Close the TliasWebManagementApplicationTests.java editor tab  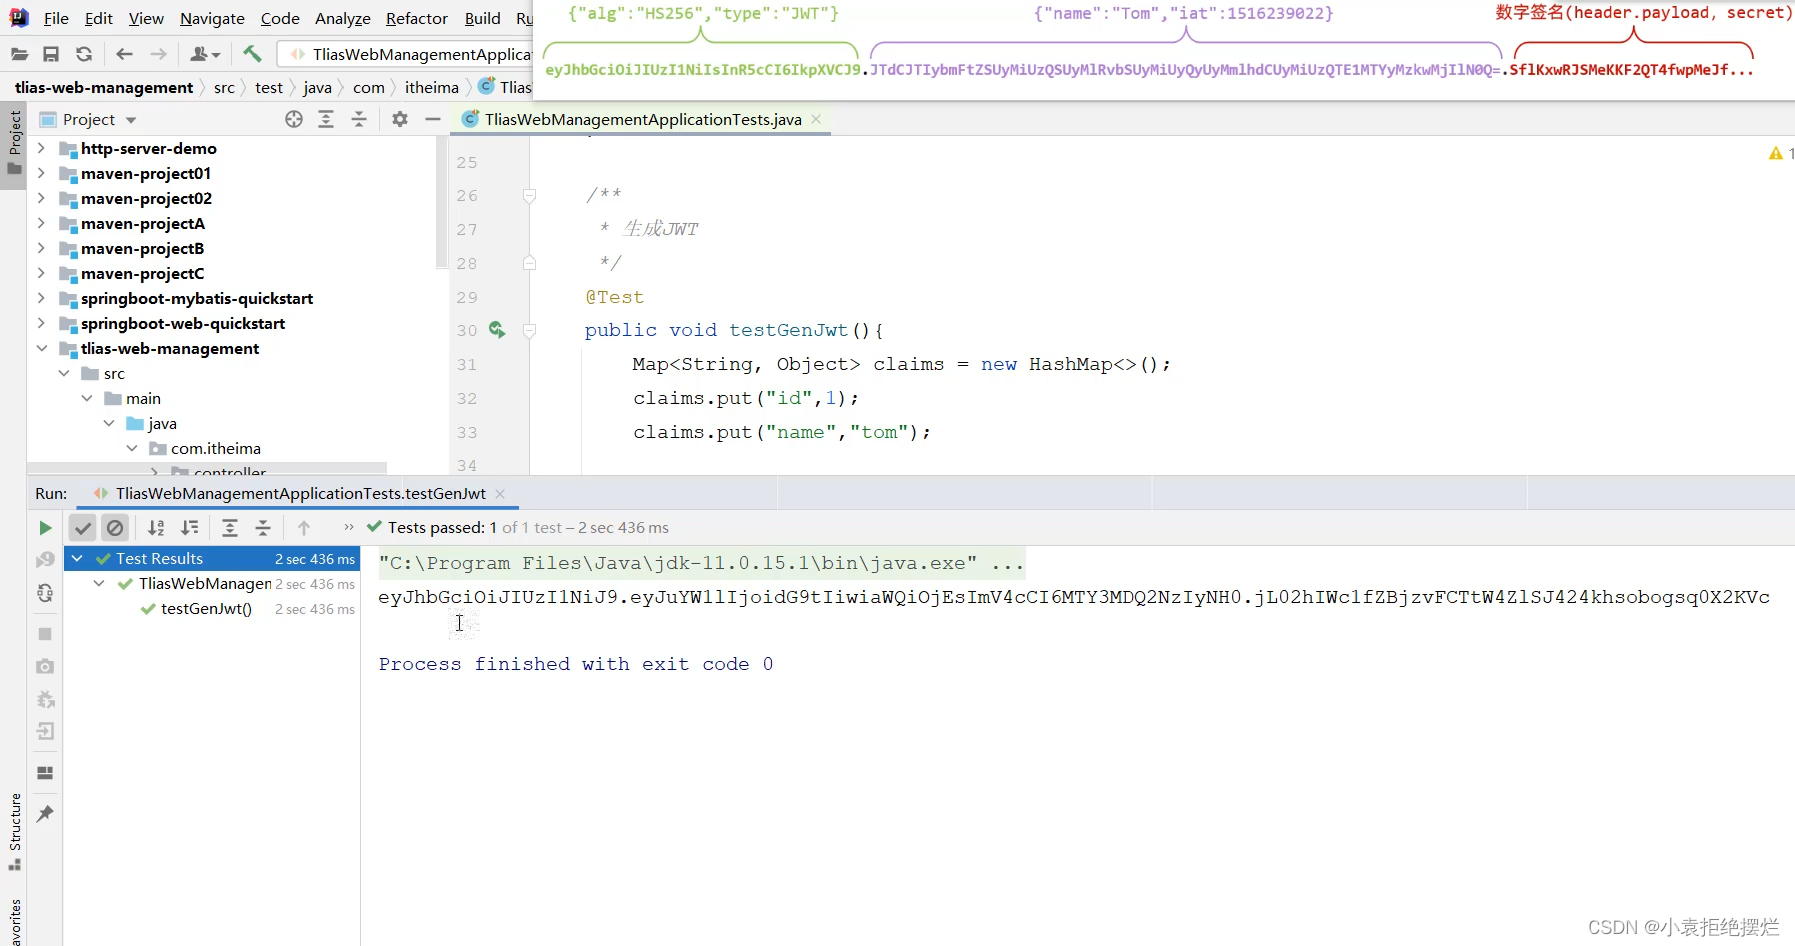pos(817,119)
